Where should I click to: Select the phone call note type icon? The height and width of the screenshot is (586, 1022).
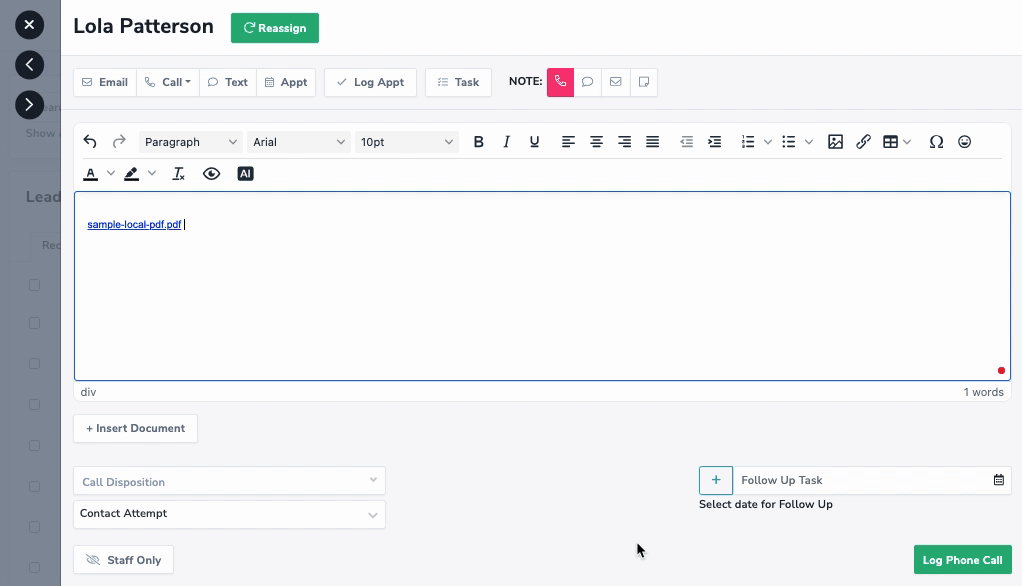coord(560,82)
